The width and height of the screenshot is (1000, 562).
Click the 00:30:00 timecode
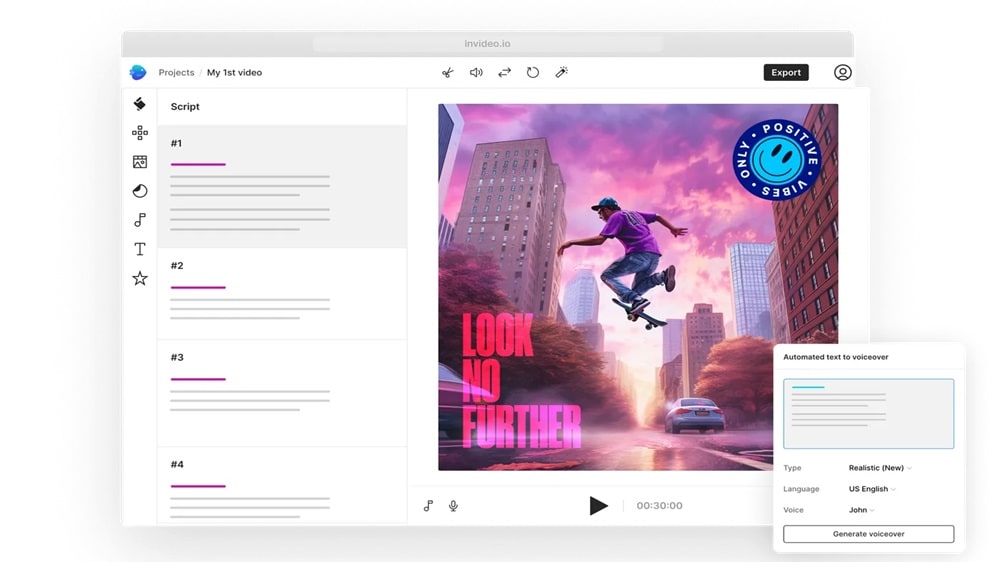659,506
